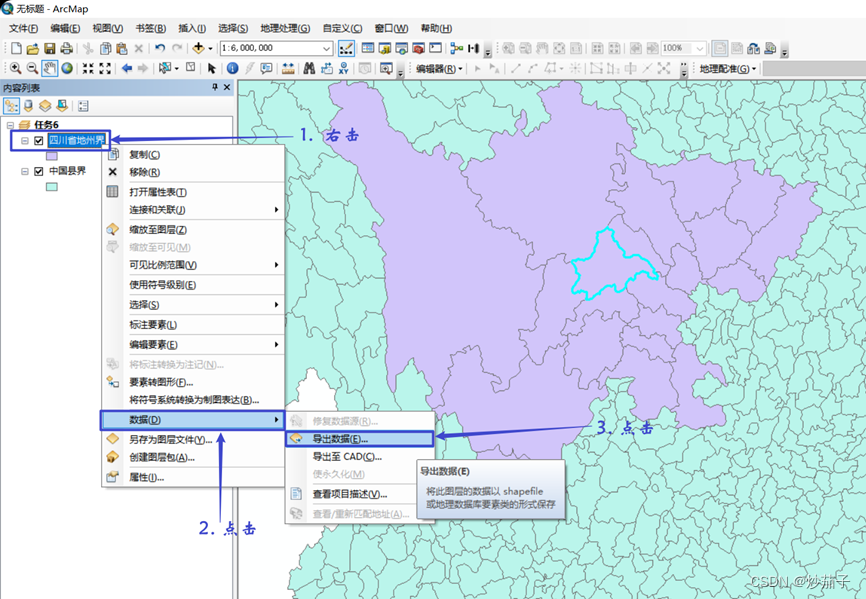
Task: Pin the 内容列表 panel
Action: click(215, 87)
